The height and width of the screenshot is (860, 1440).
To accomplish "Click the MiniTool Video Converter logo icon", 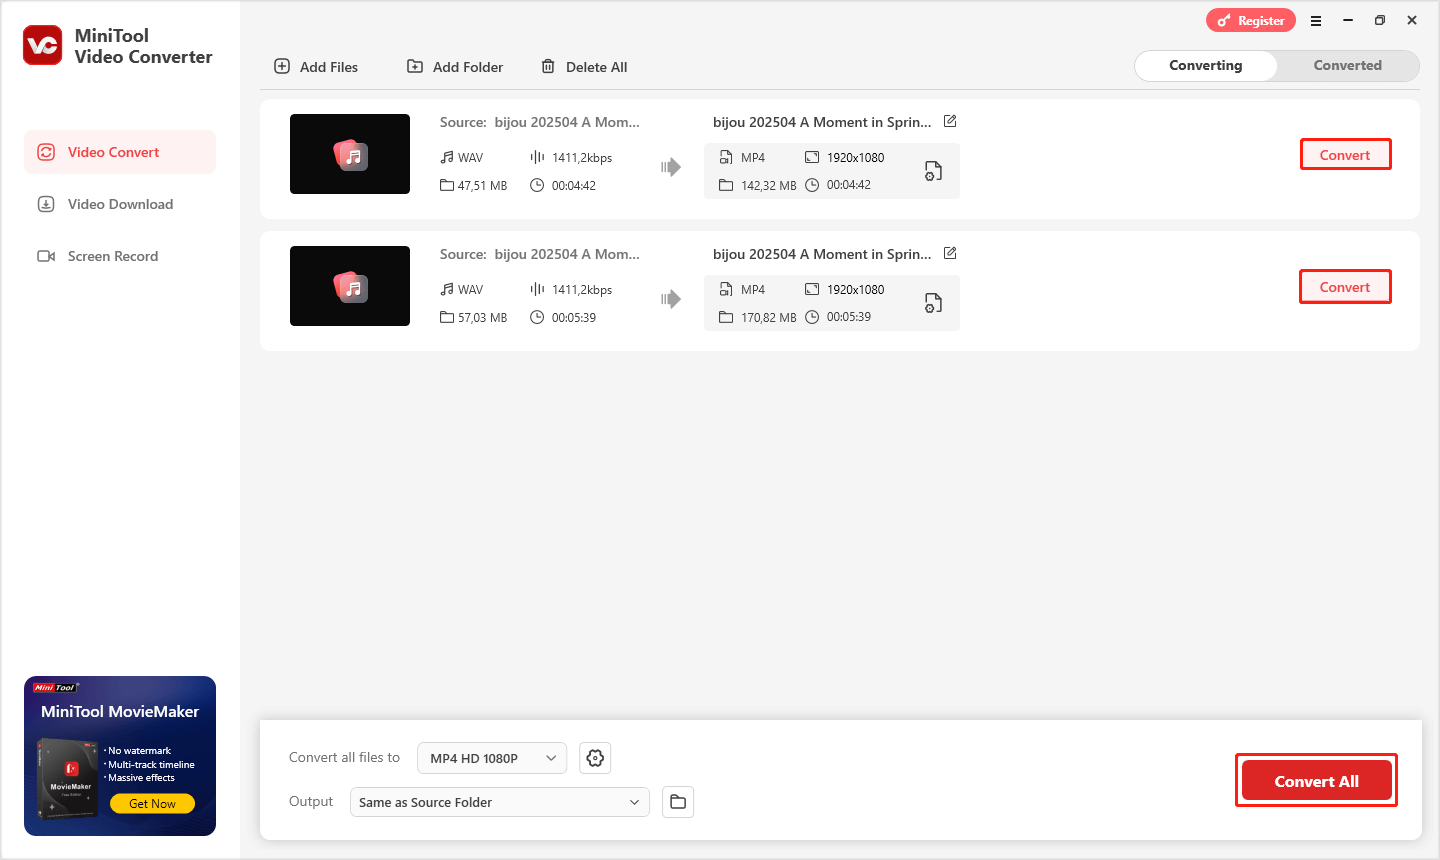I will point(43,45).
